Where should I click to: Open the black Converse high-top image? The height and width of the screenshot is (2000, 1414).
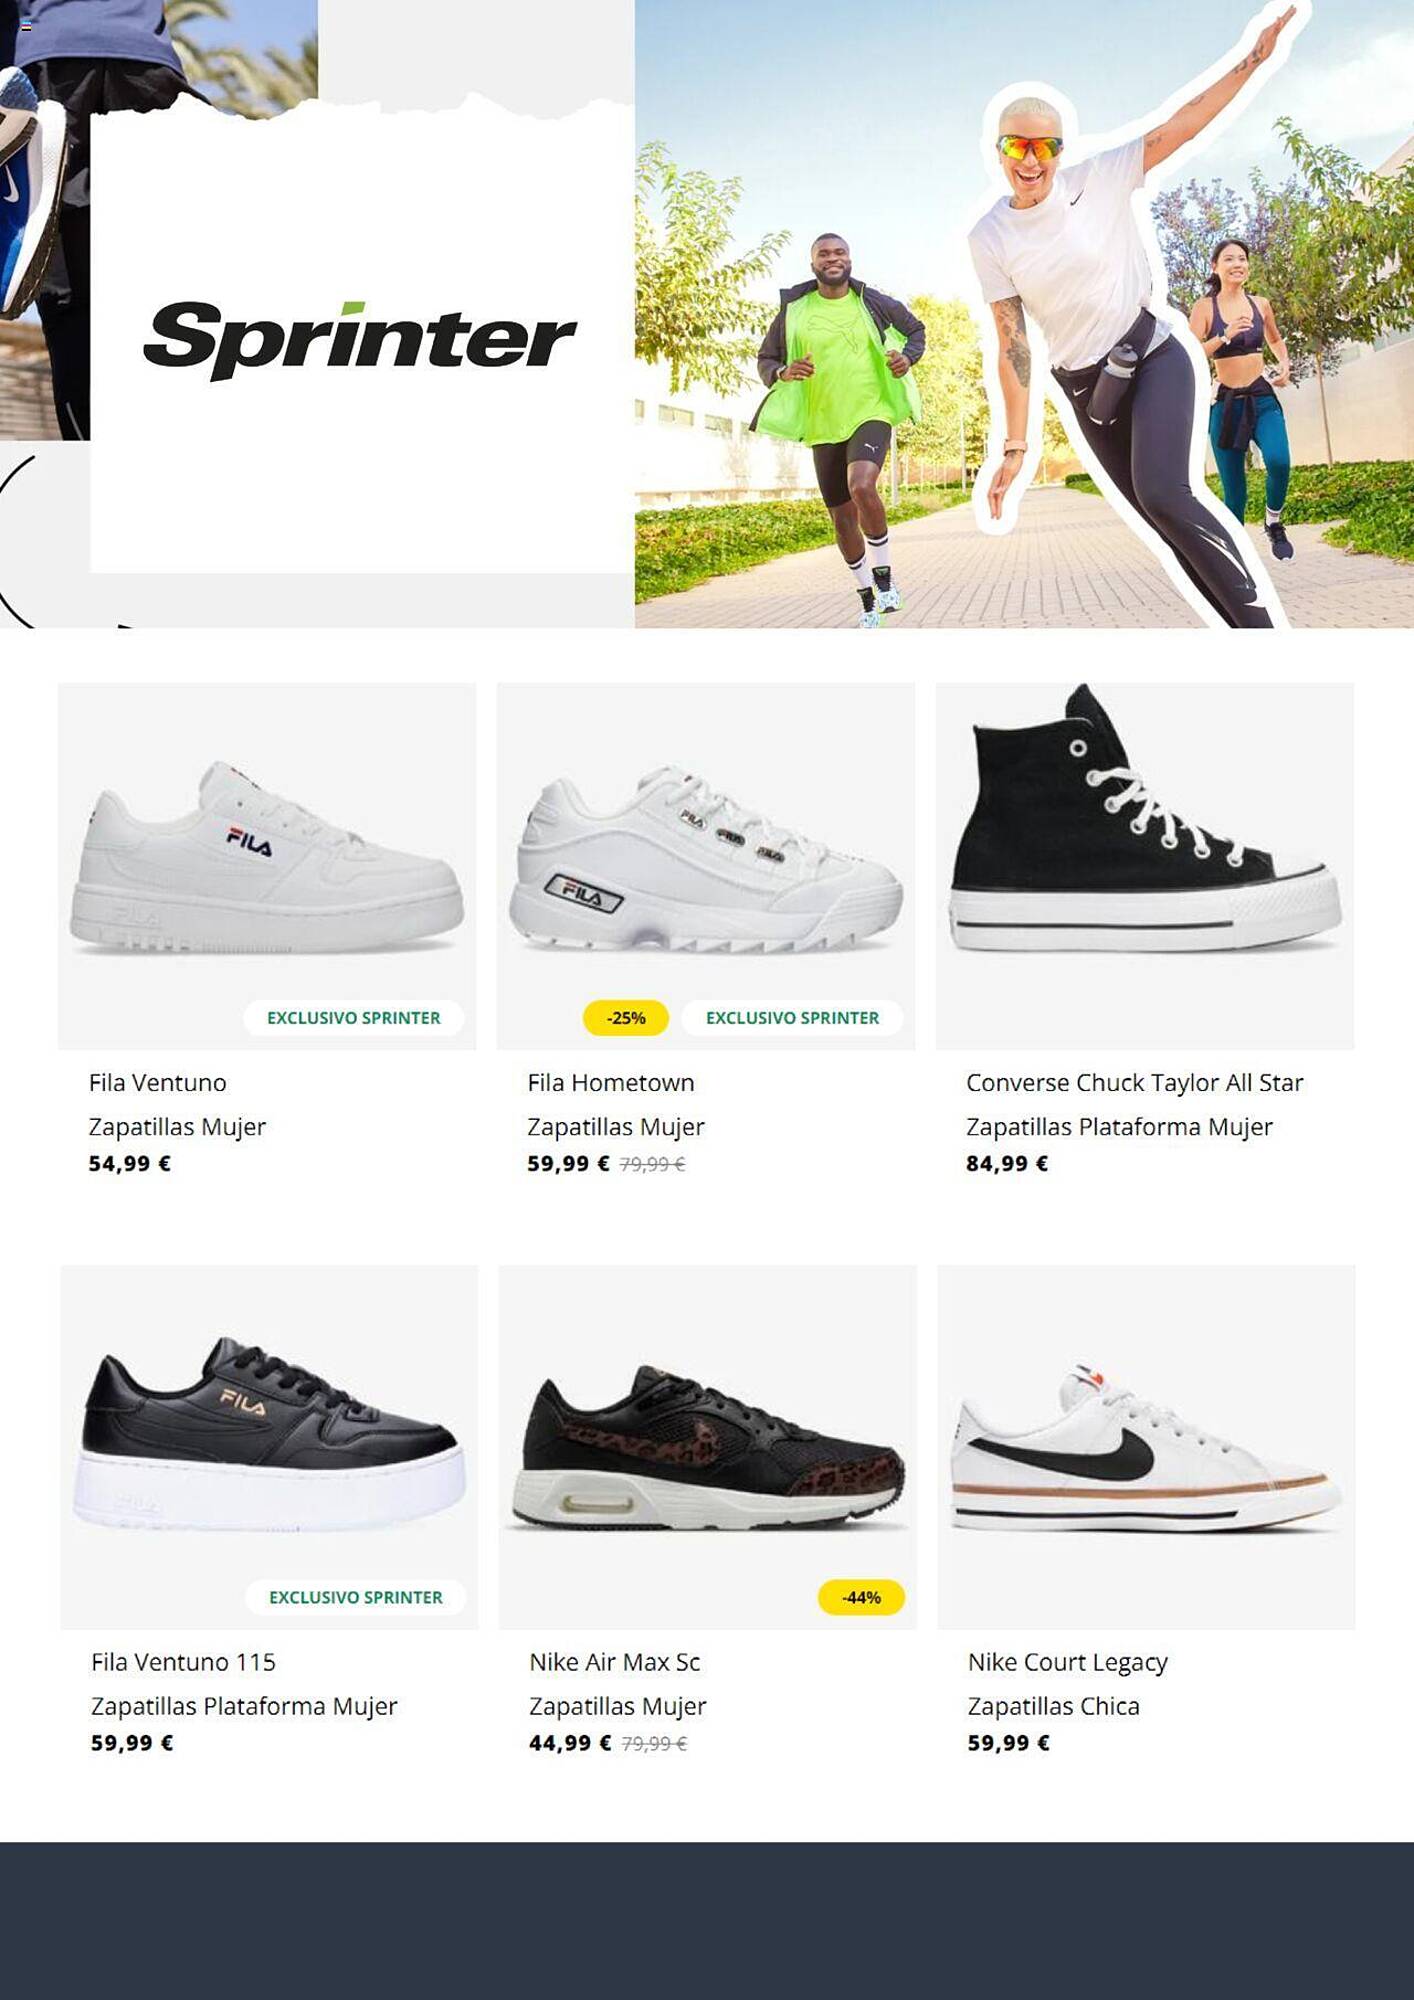pyautogui.click(x=1145, y=866)
